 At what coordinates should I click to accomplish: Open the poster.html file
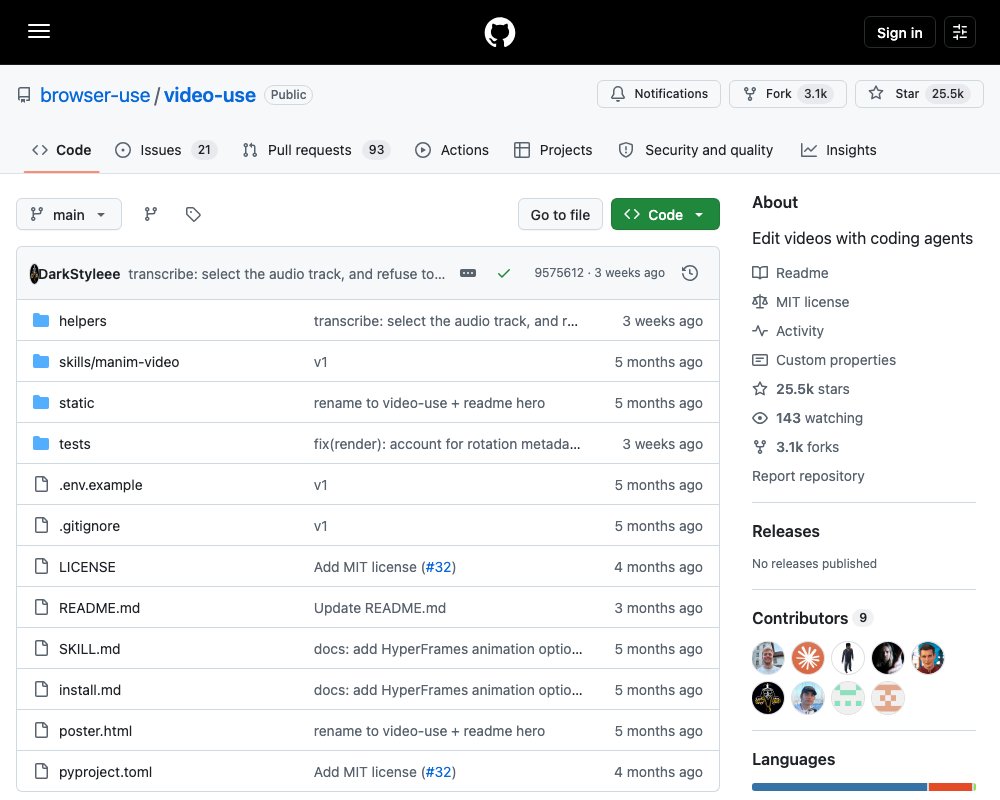click(96, 731)
